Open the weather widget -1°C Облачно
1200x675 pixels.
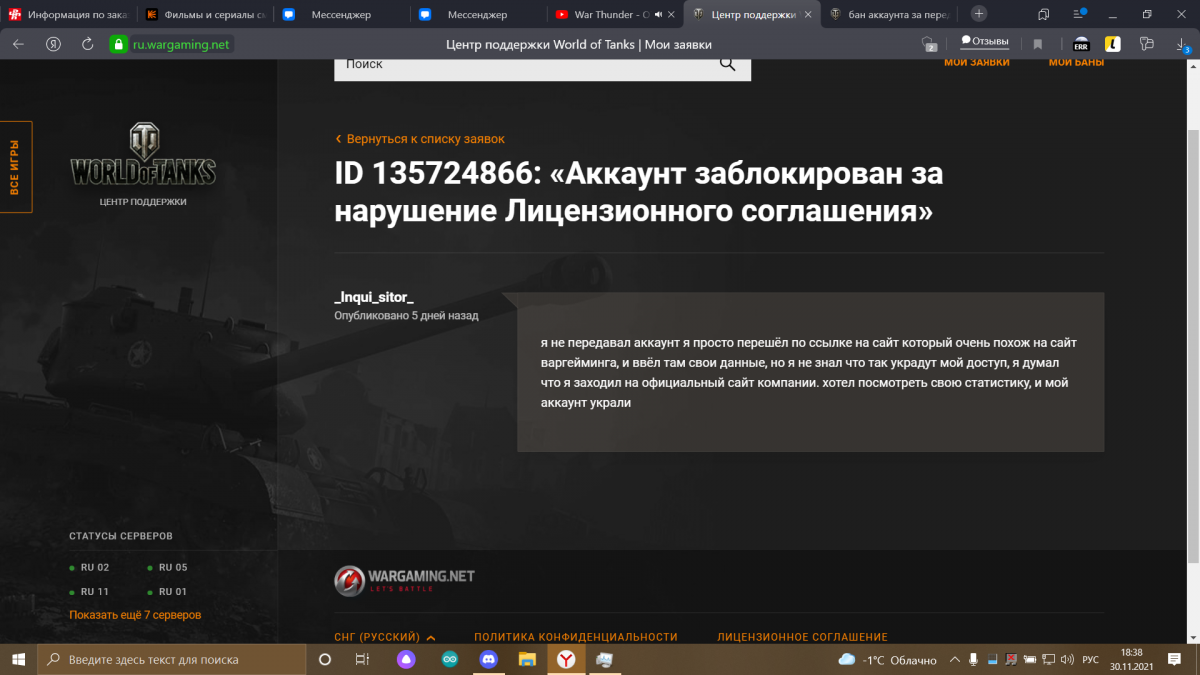tap(887, 660)
